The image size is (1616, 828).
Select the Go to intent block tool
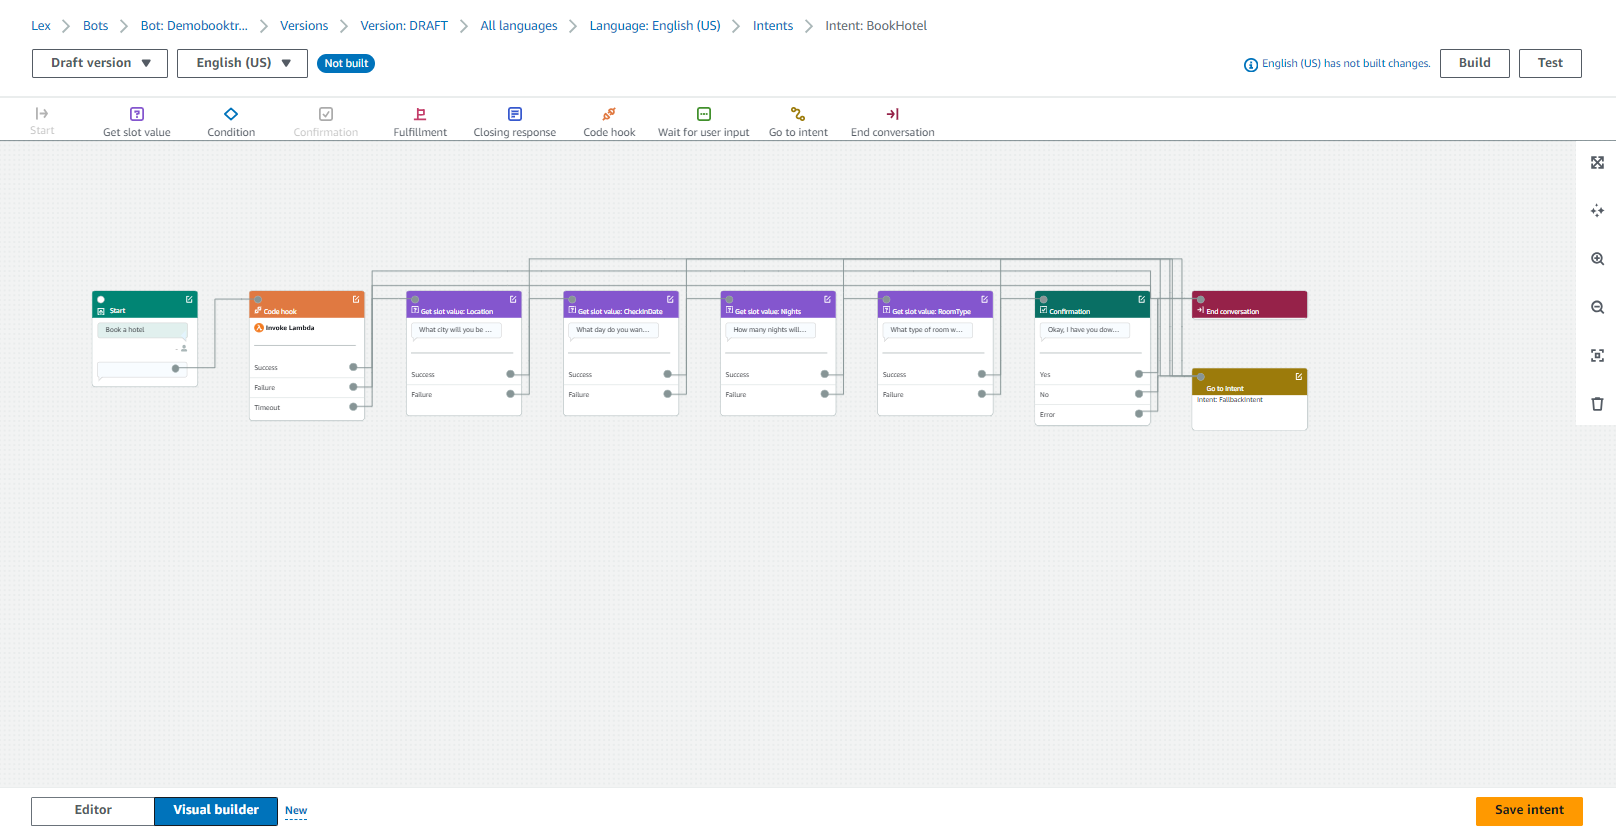click(798, 122)
